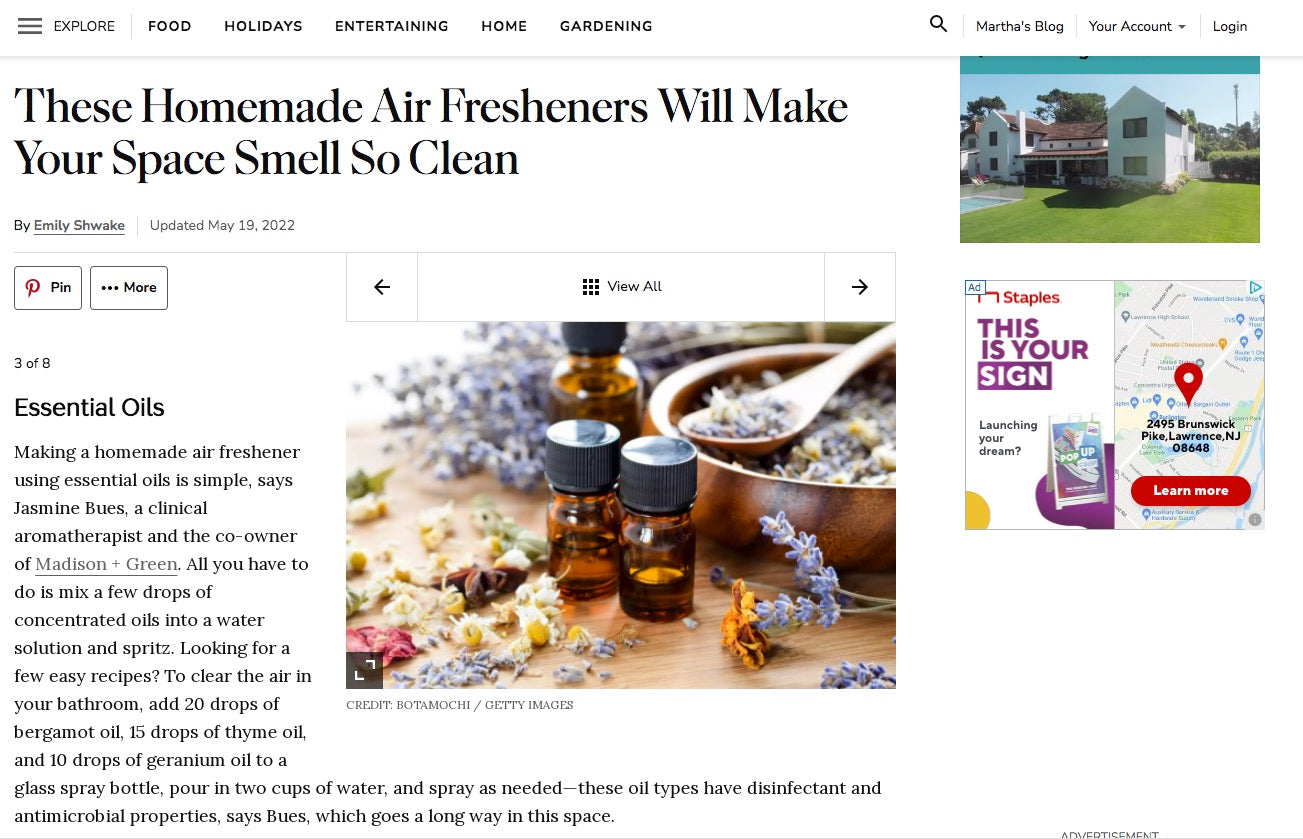Click the View All grid icon
1303x839 pixels.
(591, 287)
